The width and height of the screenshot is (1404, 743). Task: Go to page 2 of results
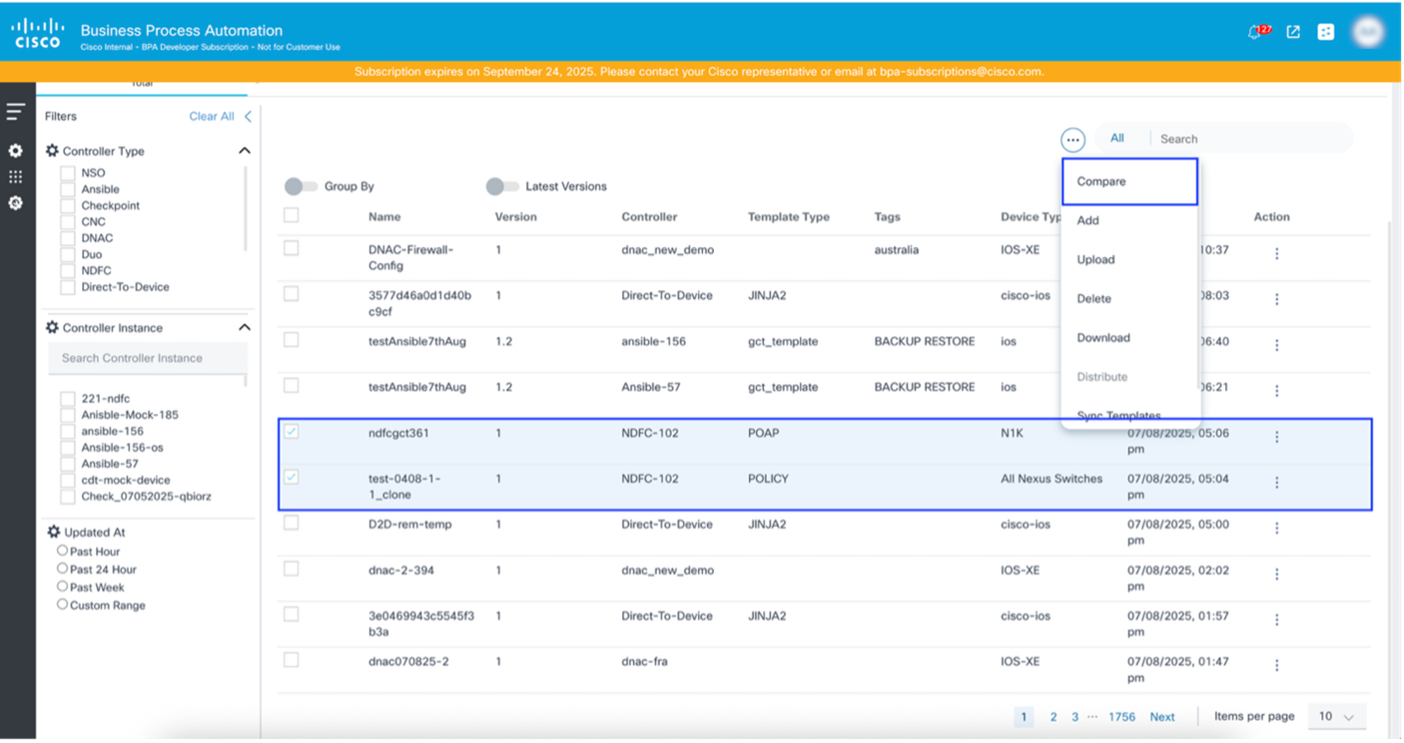(x=1053, y=717)
